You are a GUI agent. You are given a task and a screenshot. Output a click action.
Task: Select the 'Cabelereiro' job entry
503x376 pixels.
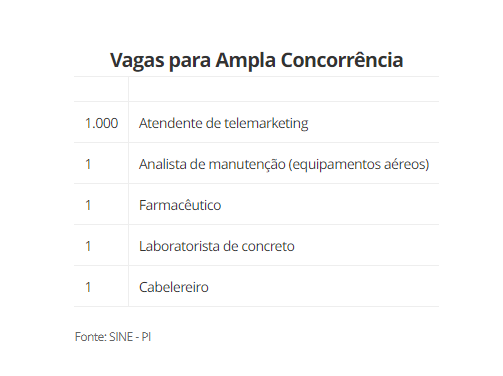(x=174, y=287)
